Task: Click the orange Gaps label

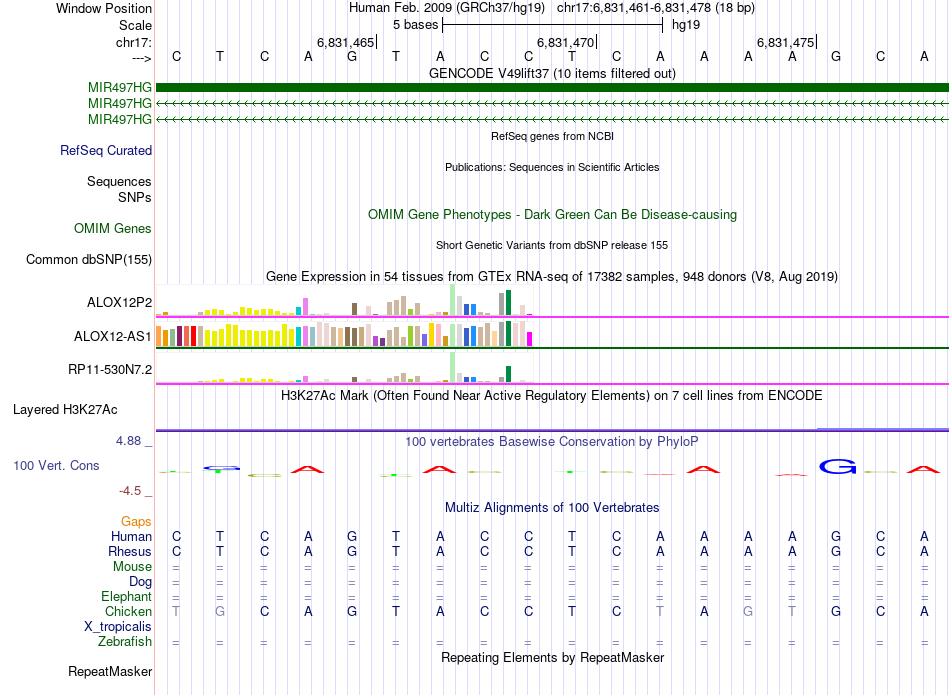Action: 136,521
